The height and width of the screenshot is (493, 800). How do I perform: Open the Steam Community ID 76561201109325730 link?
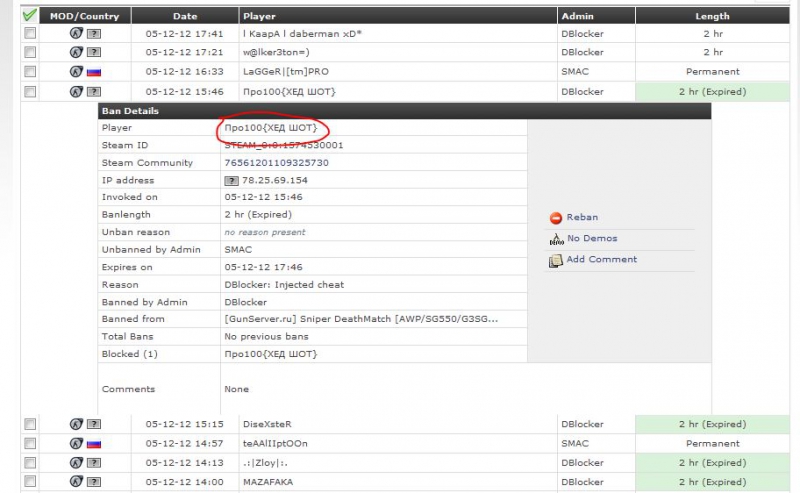pos(276,163)
